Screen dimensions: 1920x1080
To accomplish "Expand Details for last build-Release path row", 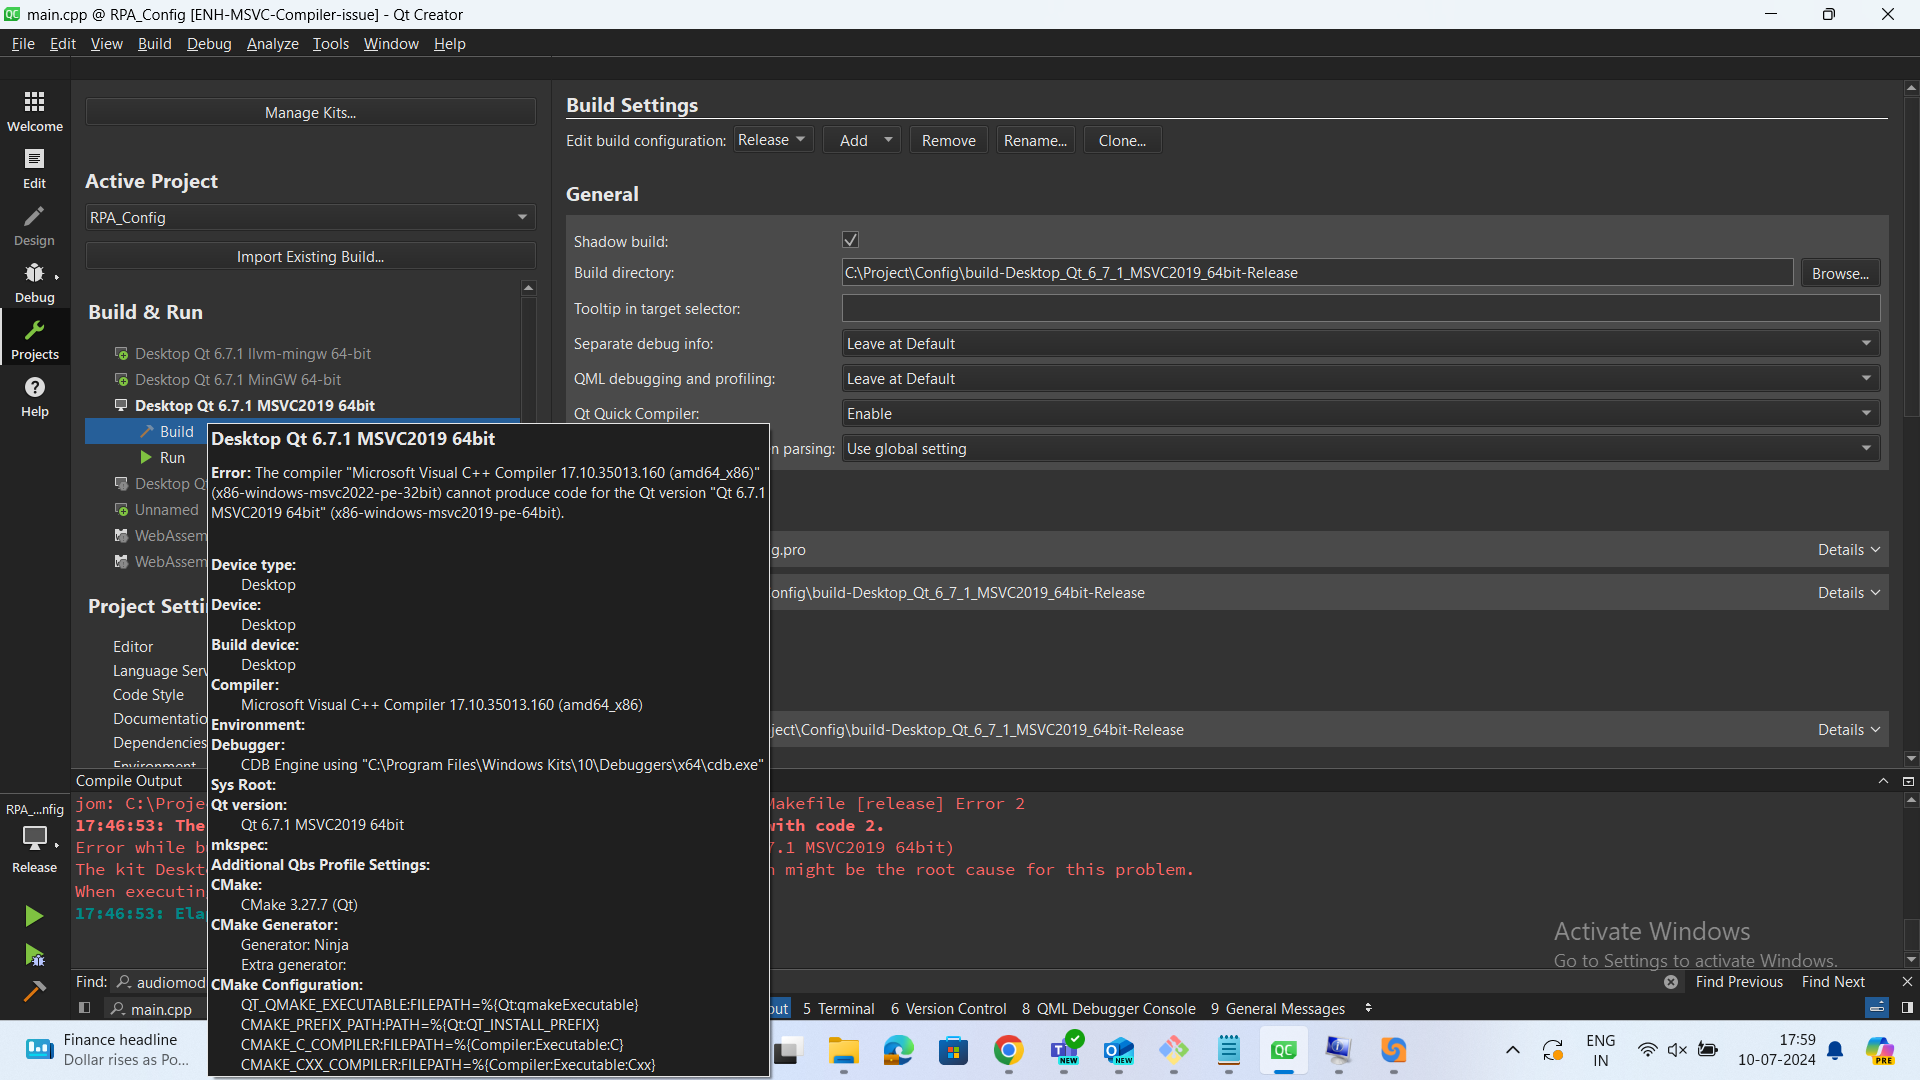I will pyautogui.click(x=1849, y=729).
